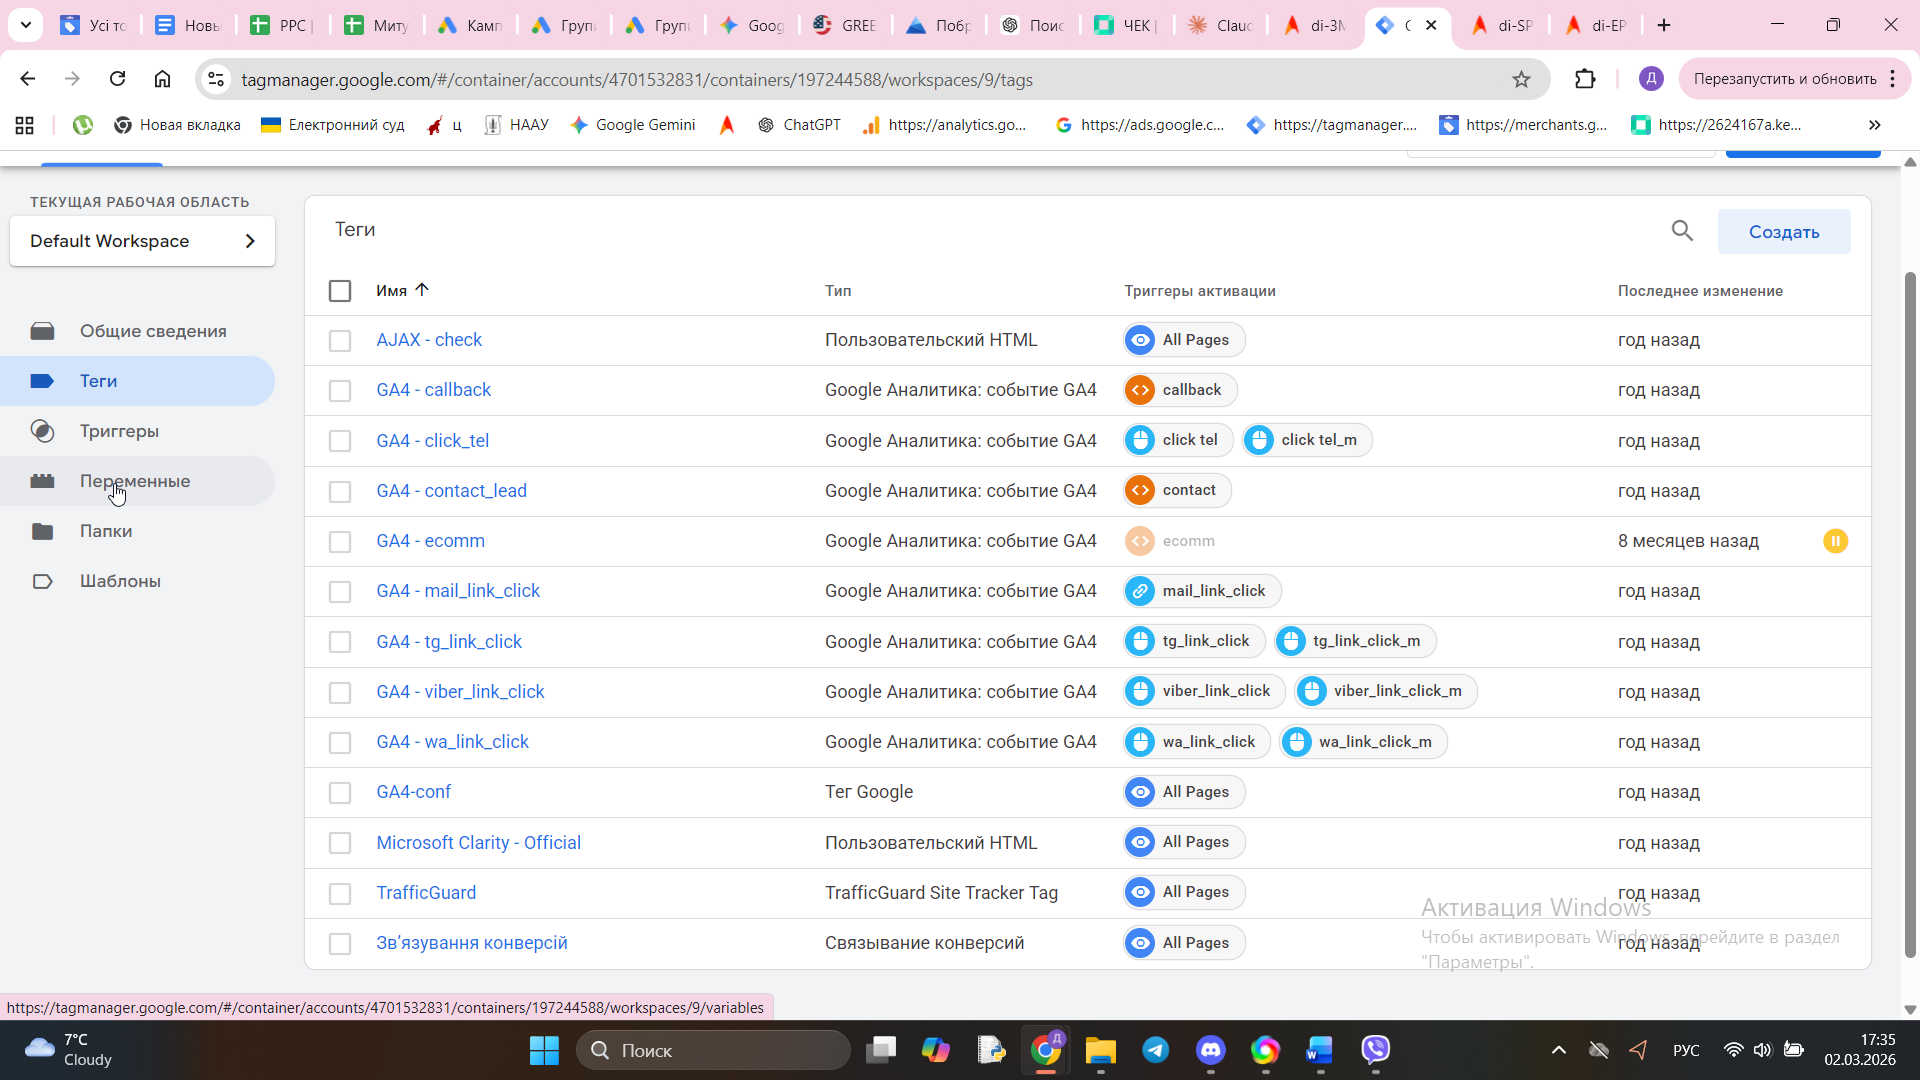Go to Overview (Общие сведения) menu item
Viewport: 1920px width, 1080px height.
coord(153,331)
